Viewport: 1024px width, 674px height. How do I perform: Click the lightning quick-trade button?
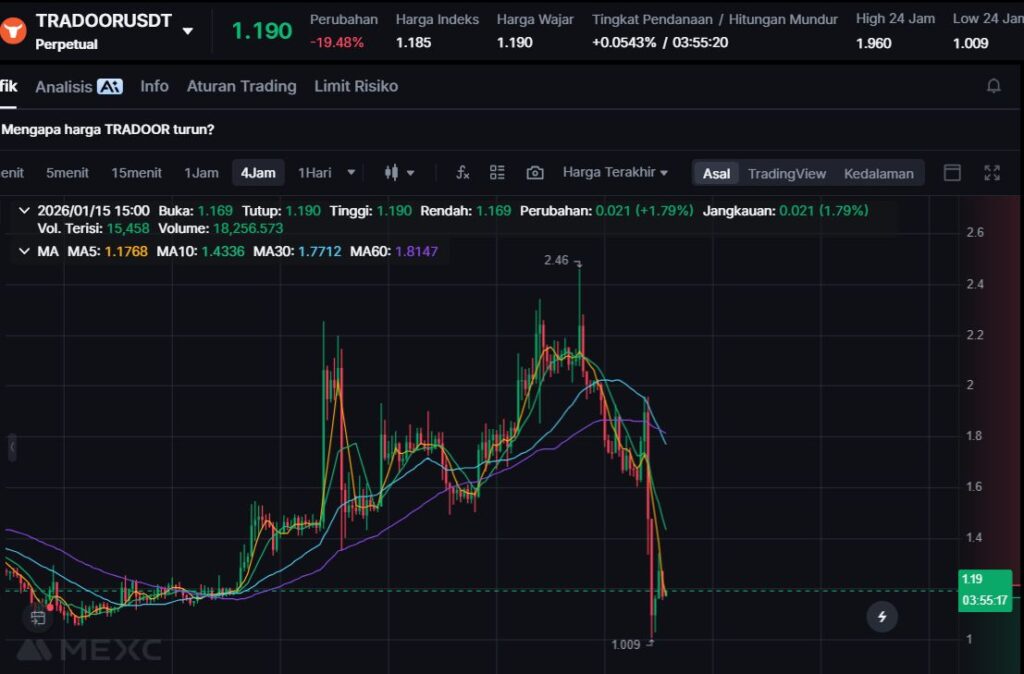coord(881,617)
